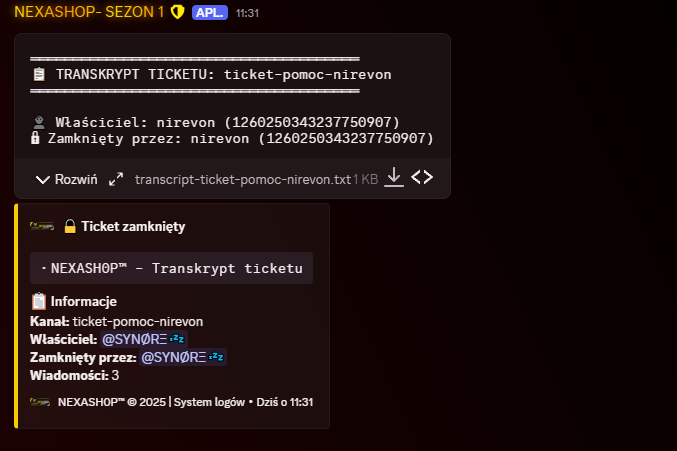Click the Ticket zamknięty embed title

click(133, 226)
